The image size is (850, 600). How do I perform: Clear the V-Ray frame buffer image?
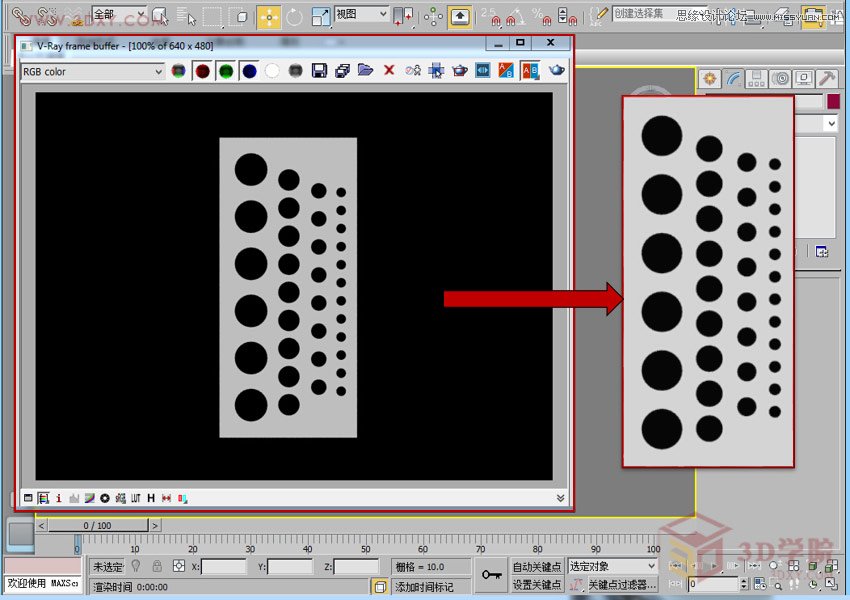click(x=389, y=70)
